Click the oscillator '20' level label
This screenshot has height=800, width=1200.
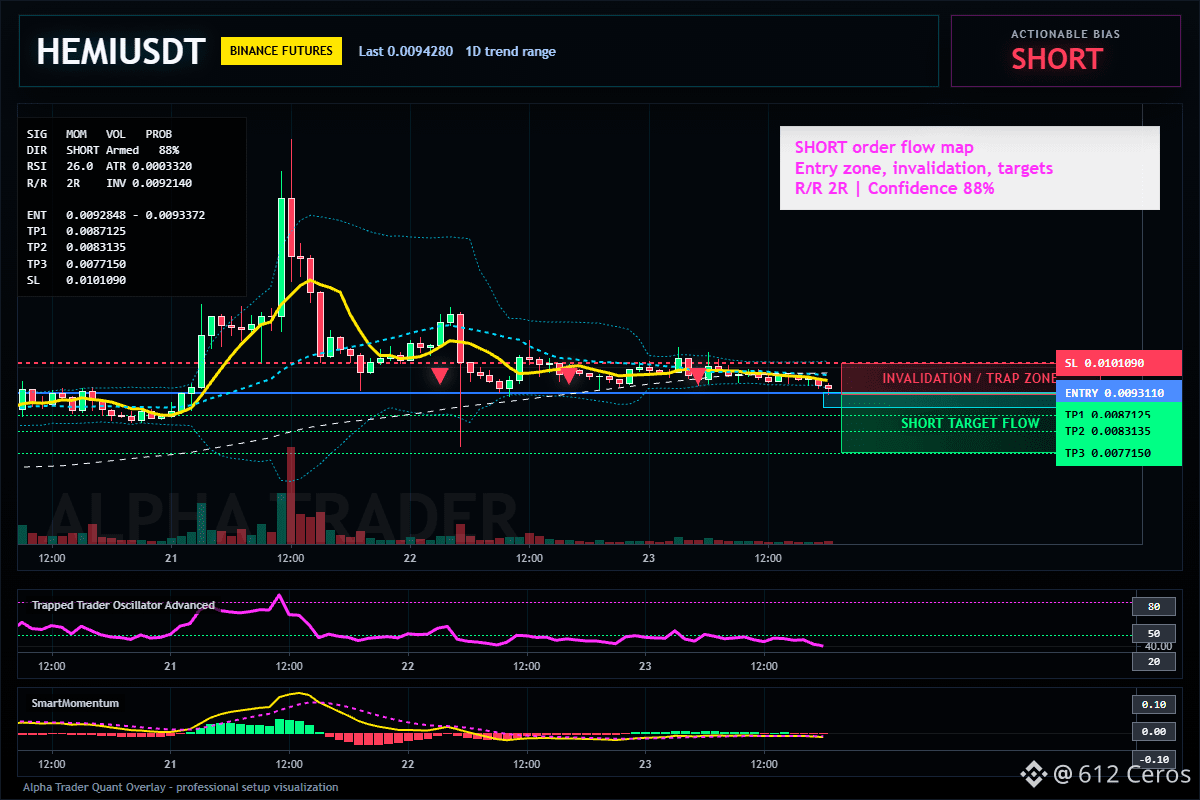(x=1153, y=662)
